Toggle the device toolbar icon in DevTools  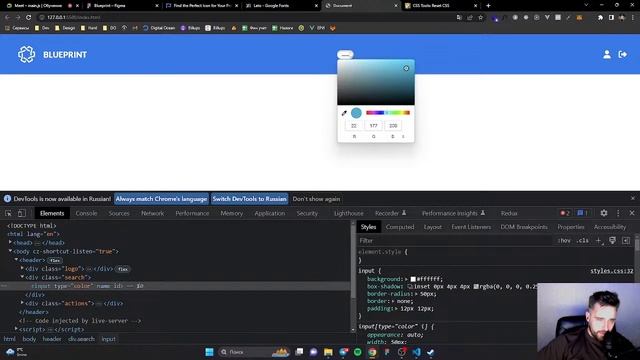tap(22, 213)
